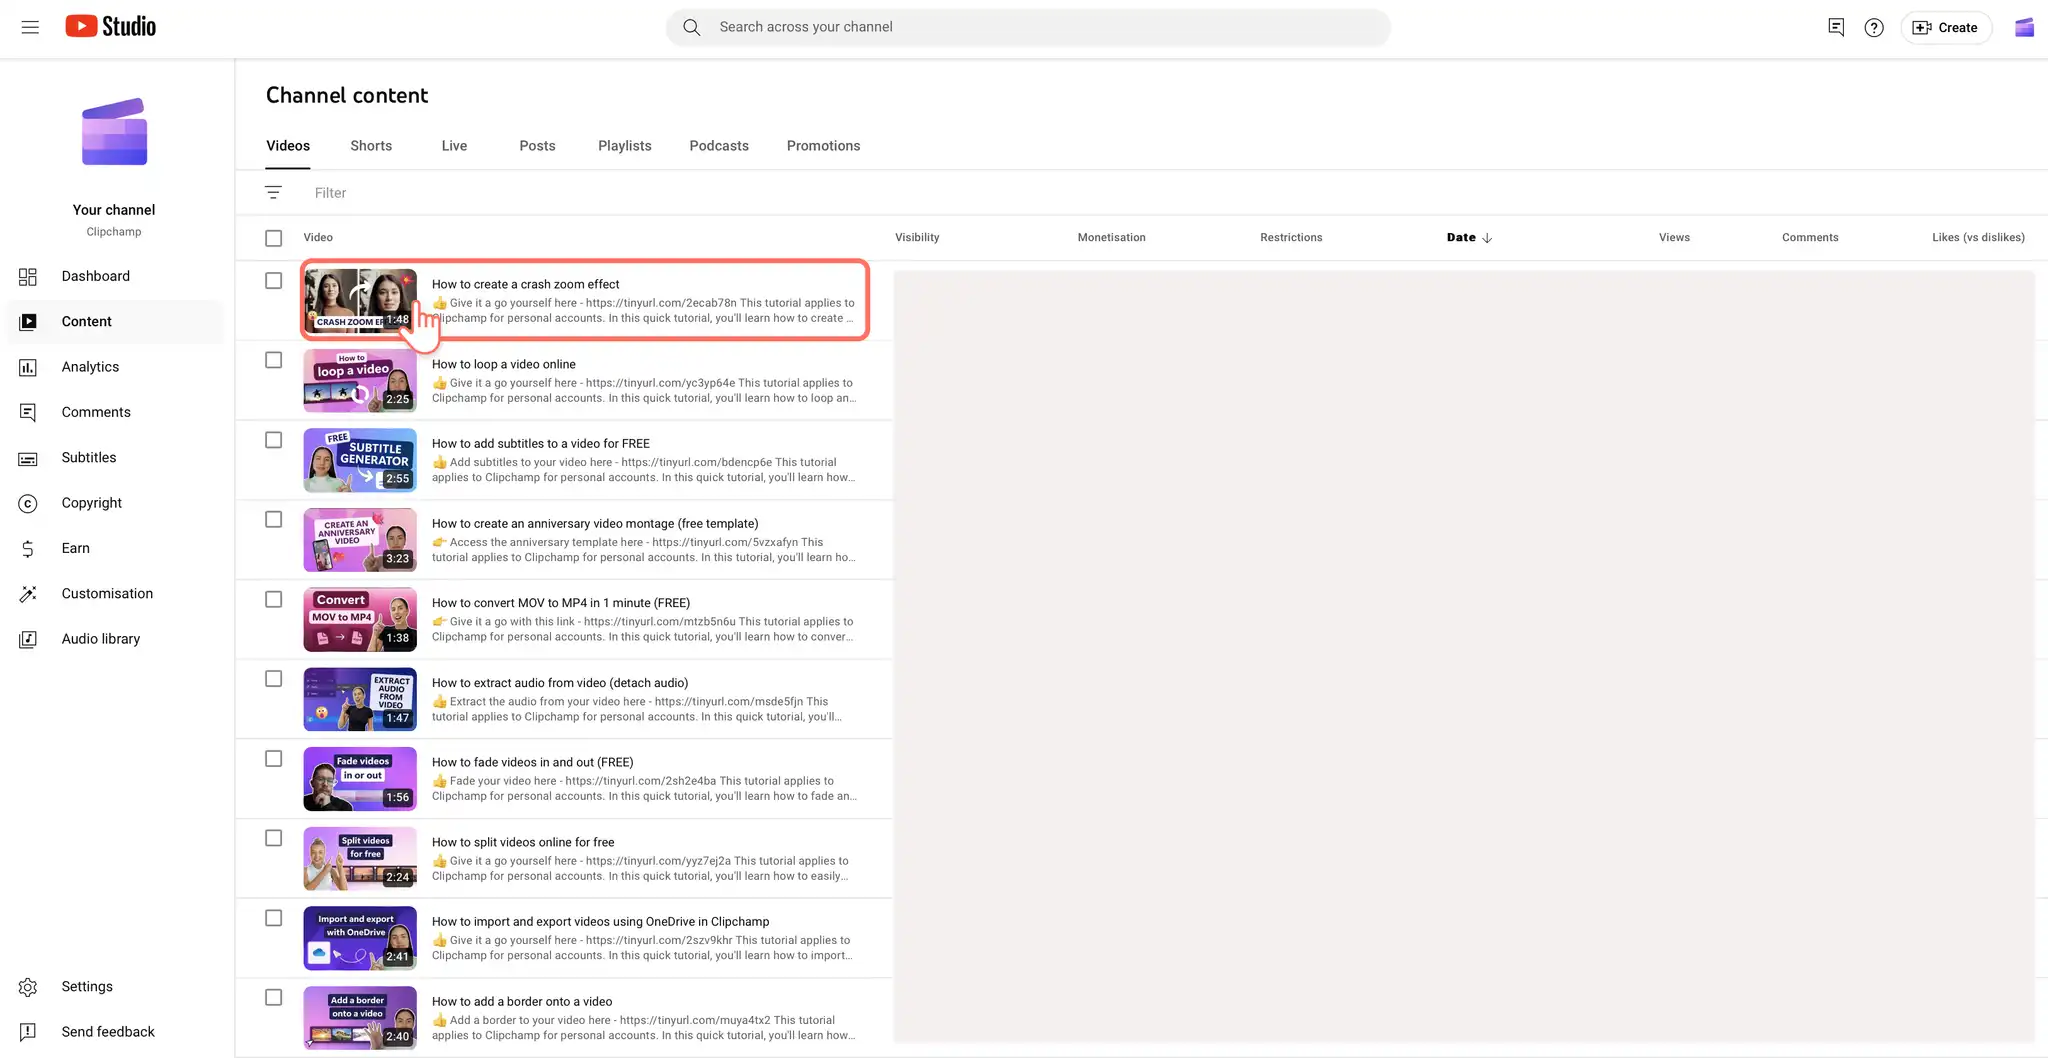Check the anniversary video montage checkbox
Screen dimensions: 2048x1058
[273, 520]
